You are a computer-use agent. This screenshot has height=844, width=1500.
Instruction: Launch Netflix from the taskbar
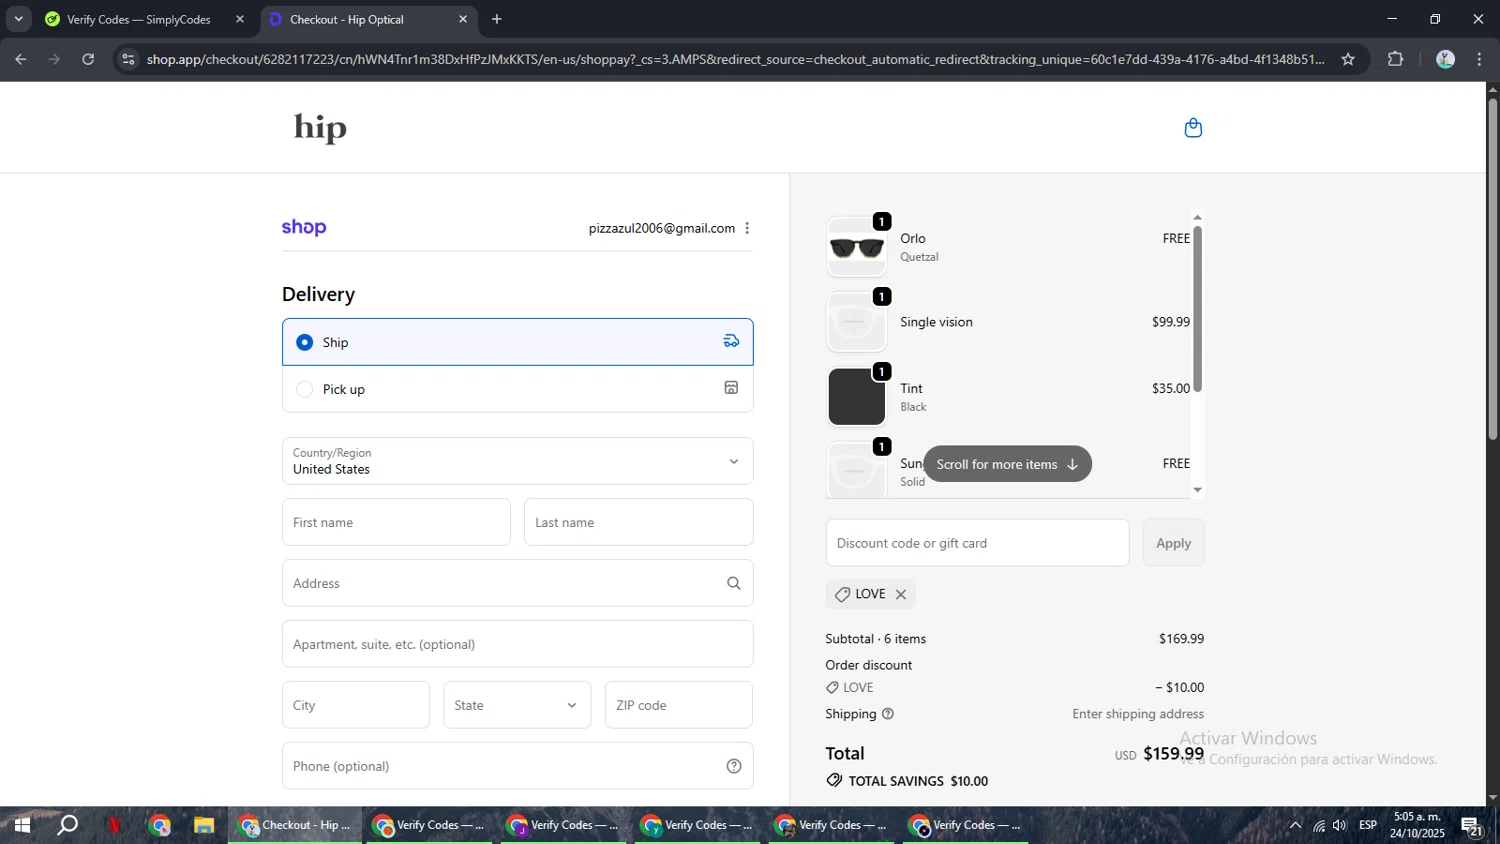114,825
